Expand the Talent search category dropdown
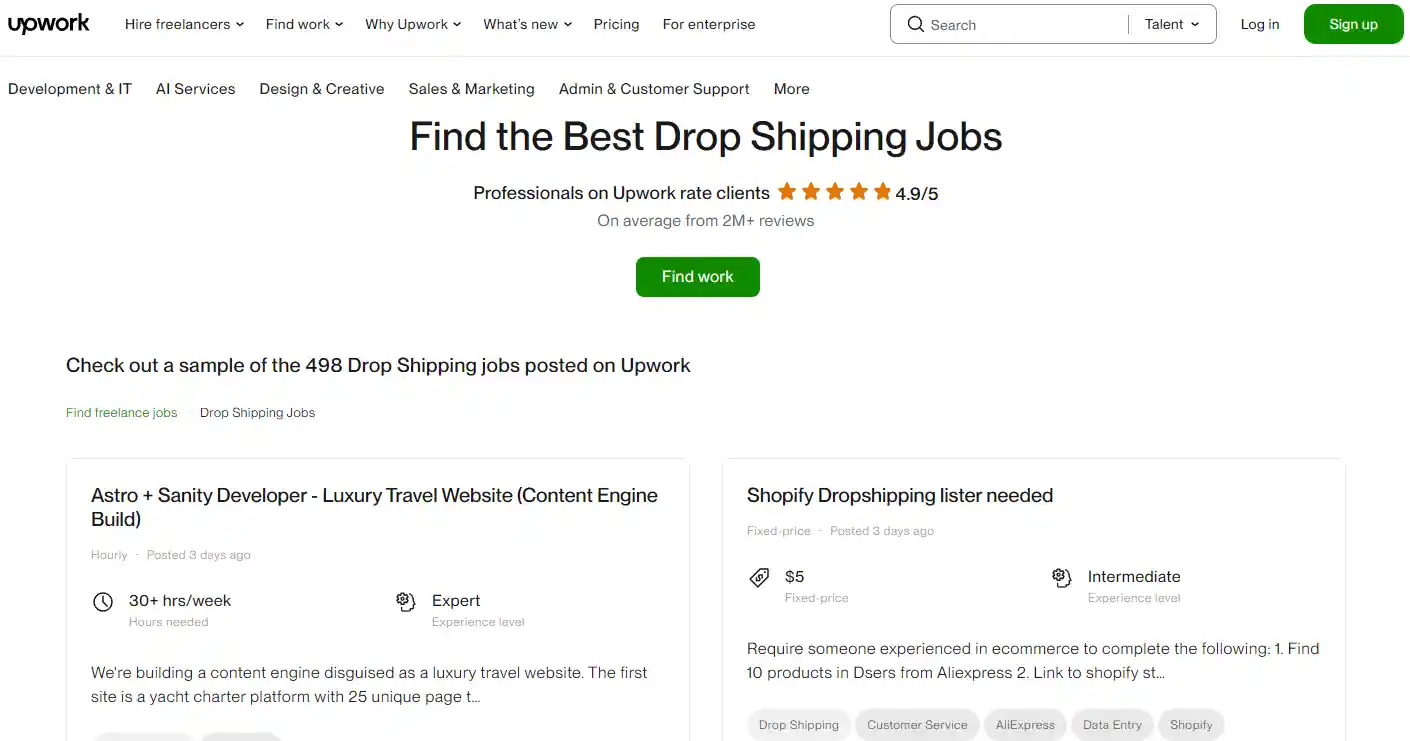The width and height of the screenshot is (1410, 741). [1170, 24]
